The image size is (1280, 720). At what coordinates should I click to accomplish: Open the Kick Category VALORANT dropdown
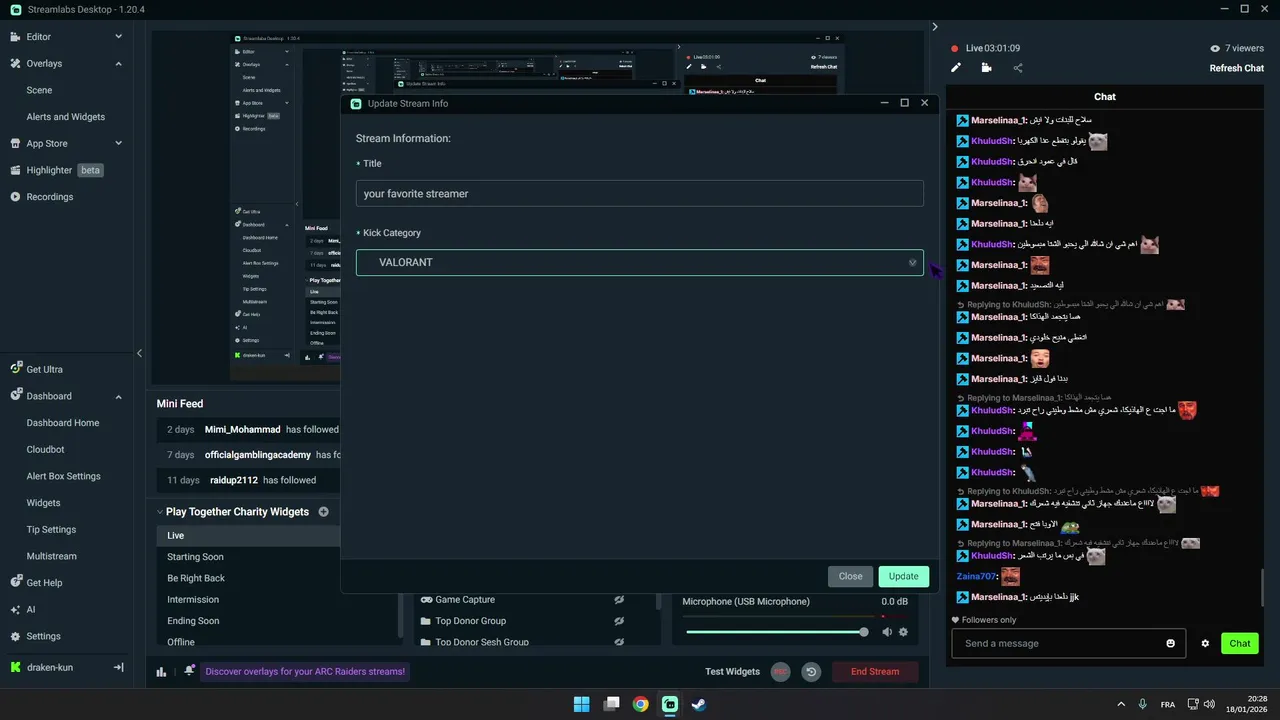[640, 263]
